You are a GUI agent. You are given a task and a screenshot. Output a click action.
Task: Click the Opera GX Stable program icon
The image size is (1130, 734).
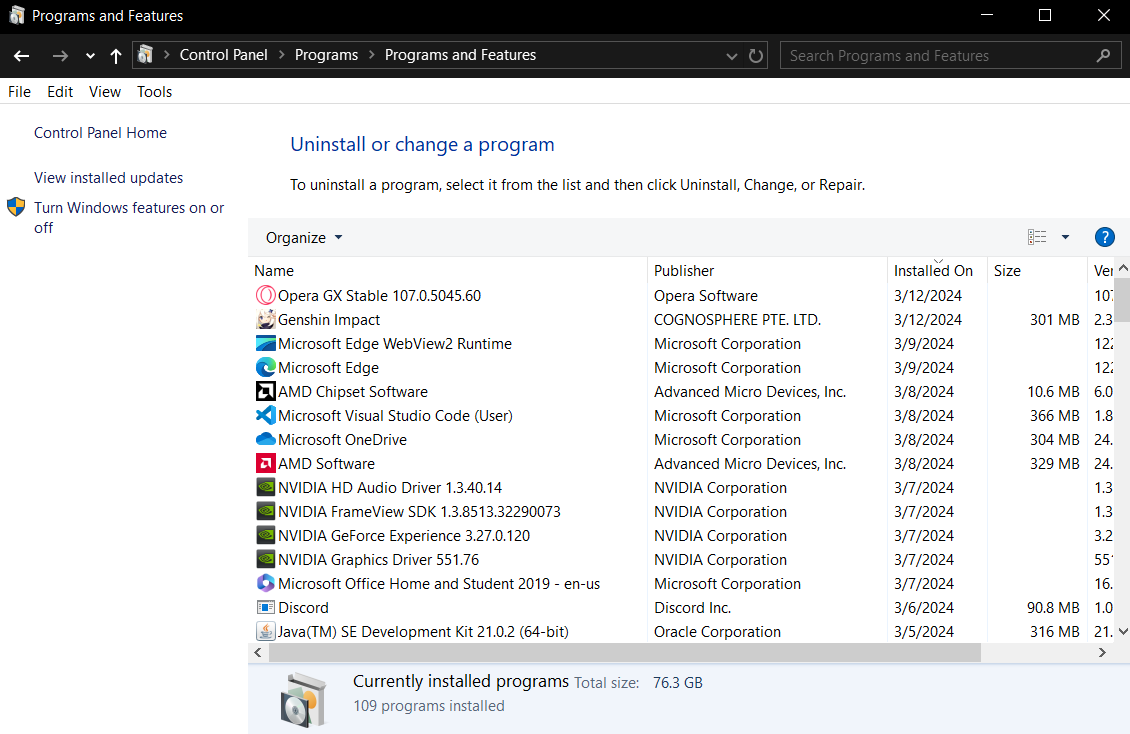[x=265, y=295]
